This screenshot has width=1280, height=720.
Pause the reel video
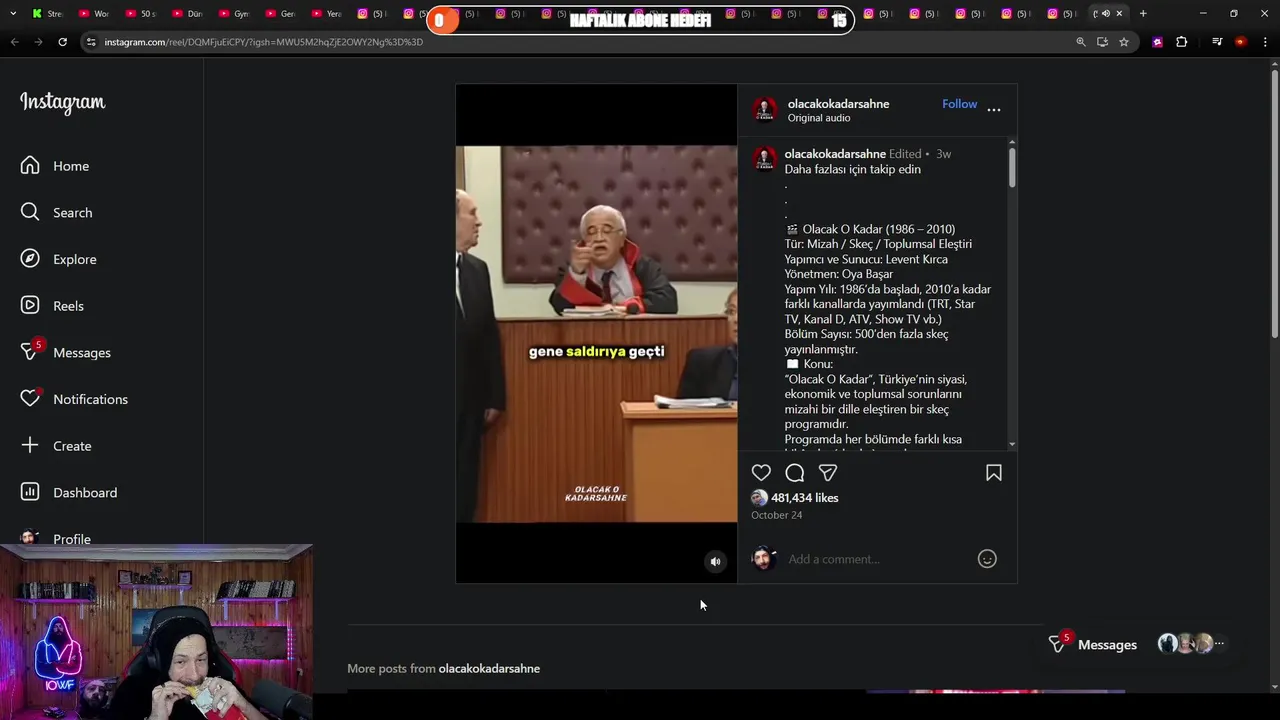[x=596, y=334]
